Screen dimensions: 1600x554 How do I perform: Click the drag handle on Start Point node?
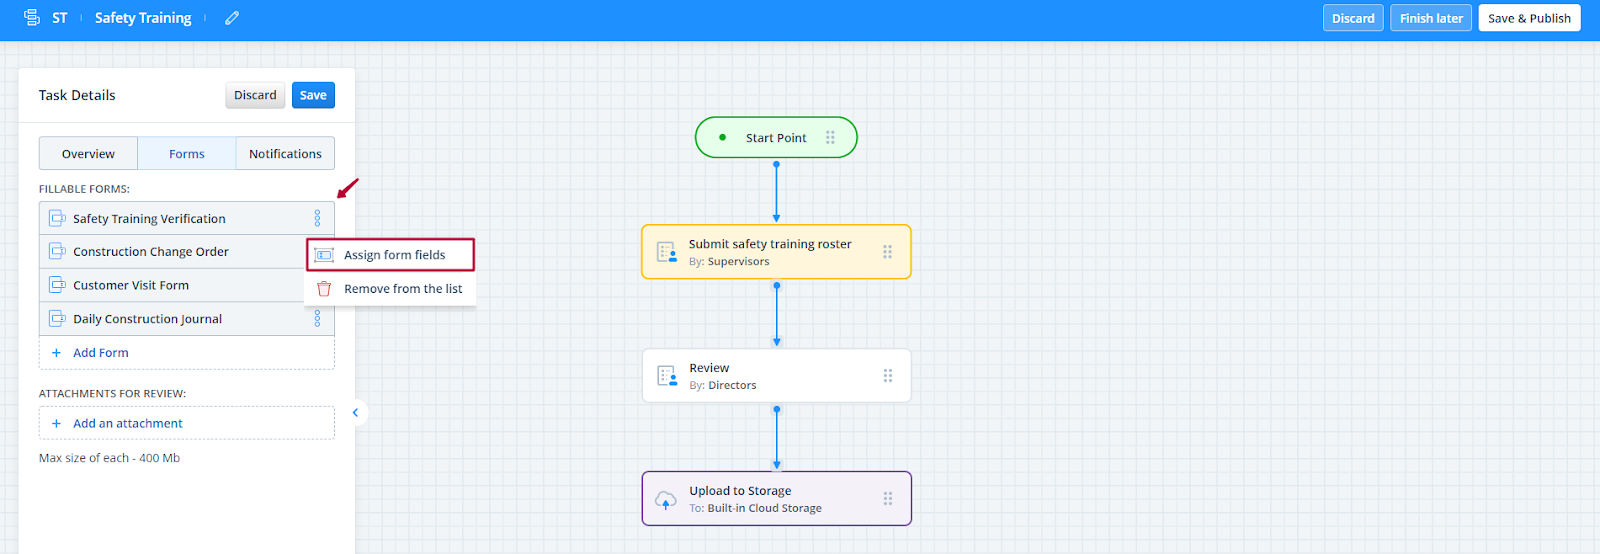830,138
